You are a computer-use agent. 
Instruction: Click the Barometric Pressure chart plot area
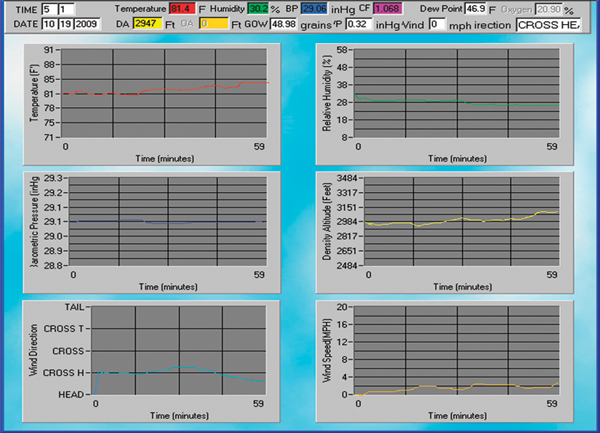[x=168, y=222]
